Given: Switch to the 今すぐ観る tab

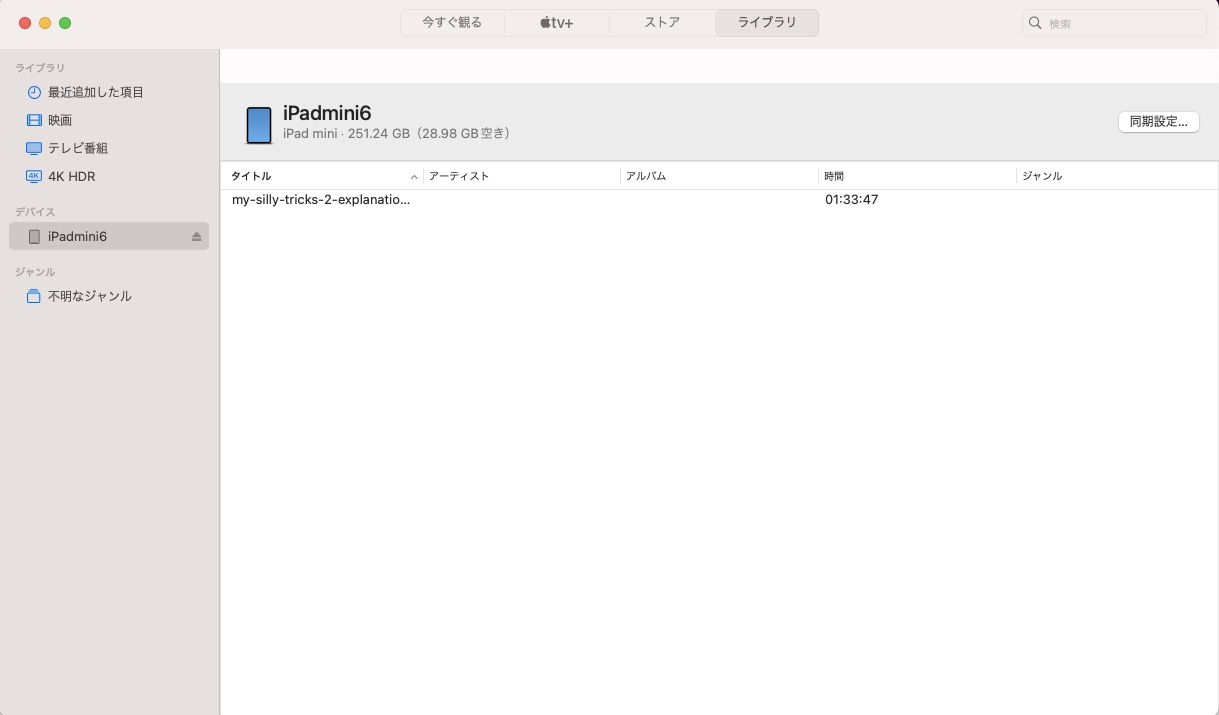Looking at the screenshot, I should (x=452, y=23).
